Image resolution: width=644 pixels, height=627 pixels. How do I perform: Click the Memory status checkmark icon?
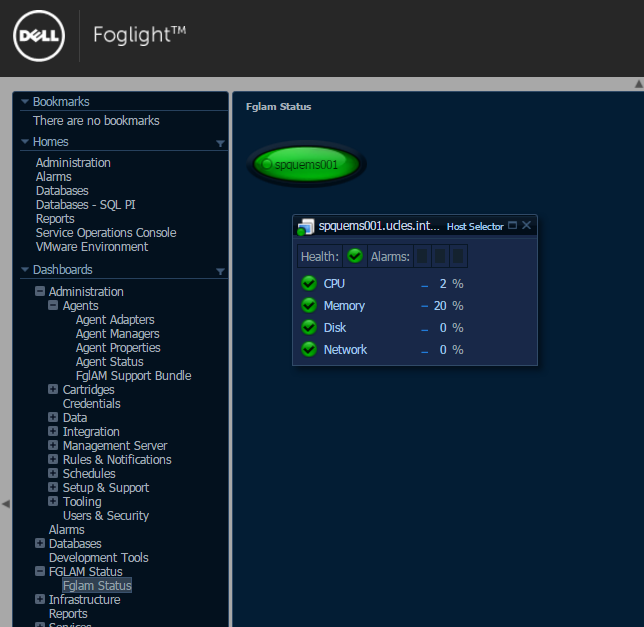[309, 305]
